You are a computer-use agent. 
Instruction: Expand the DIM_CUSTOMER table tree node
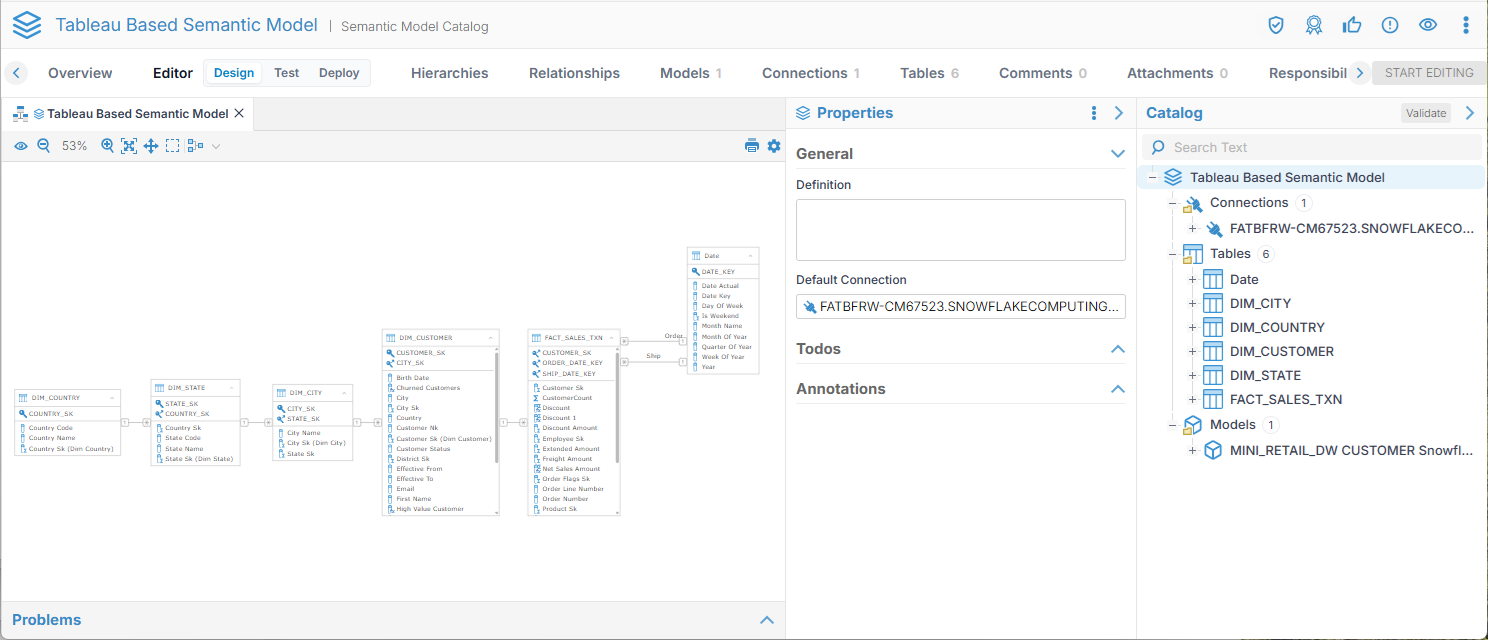pos(1192,352)
